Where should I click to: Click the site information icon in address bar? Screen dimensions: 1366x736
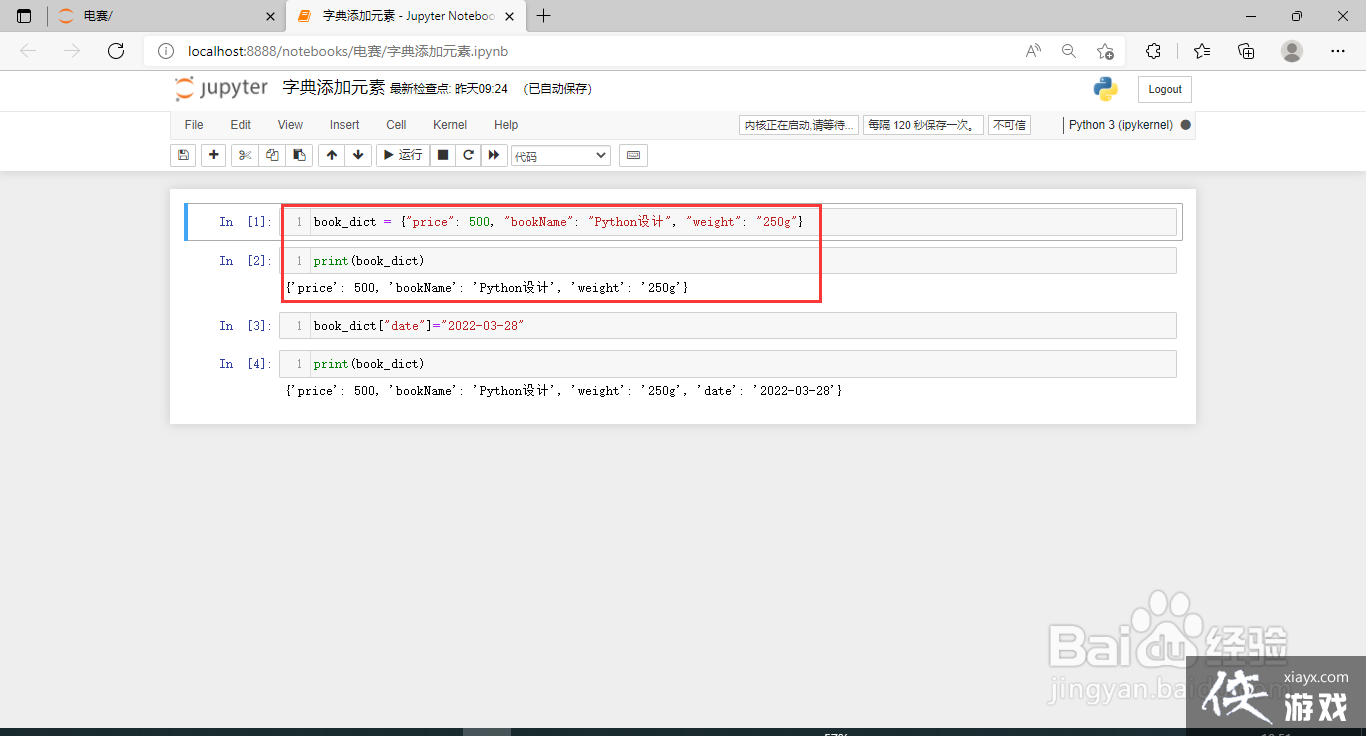[x=166, y=51]
